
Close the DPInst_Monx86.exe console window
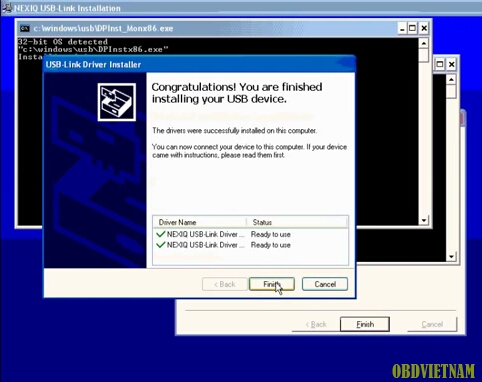click(424, 28)
